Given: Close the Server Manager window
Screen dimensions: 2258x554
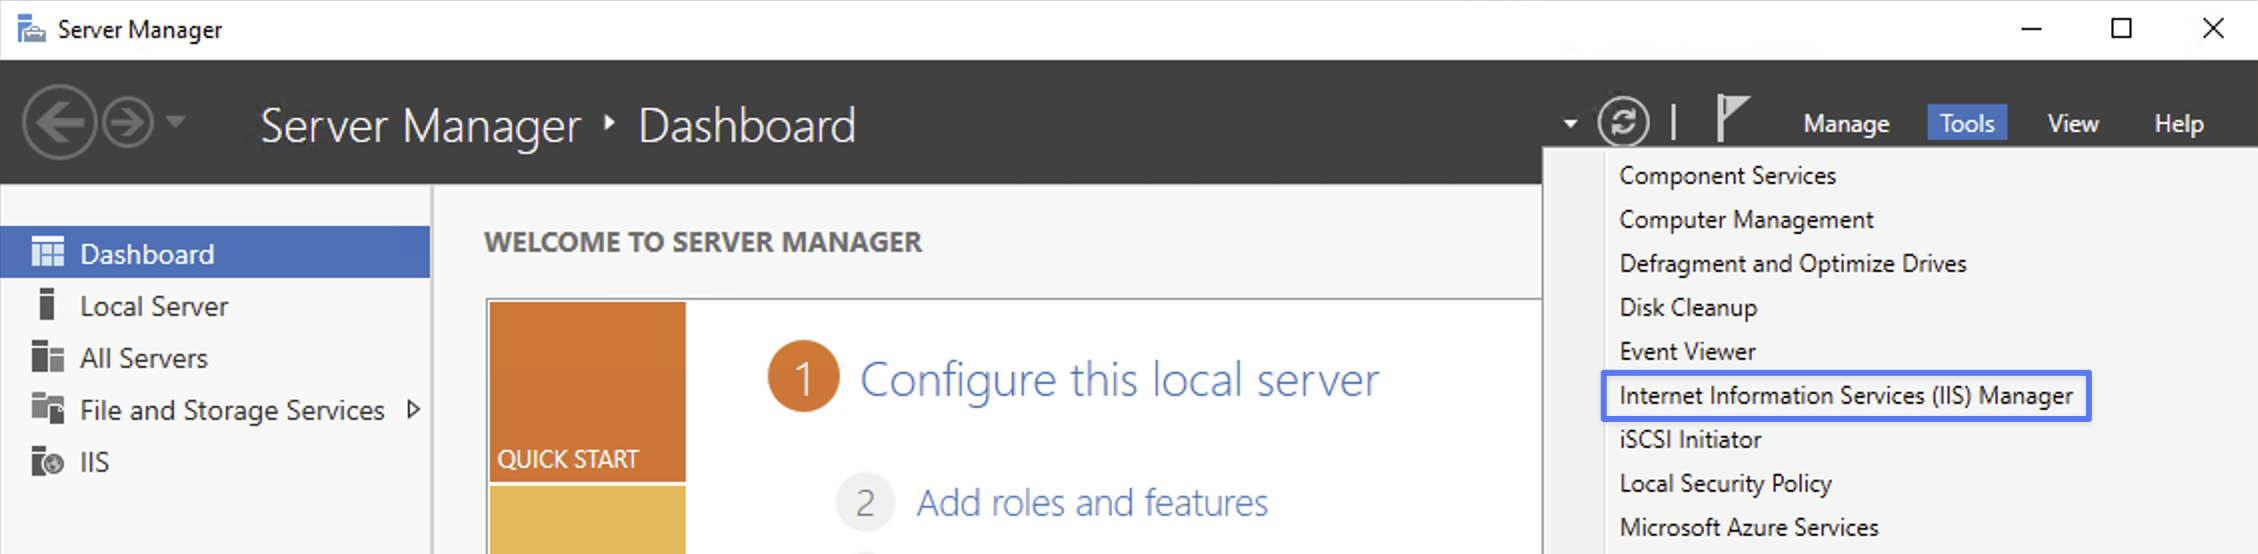Looking at the screenshot, I should coord(2213,29).
